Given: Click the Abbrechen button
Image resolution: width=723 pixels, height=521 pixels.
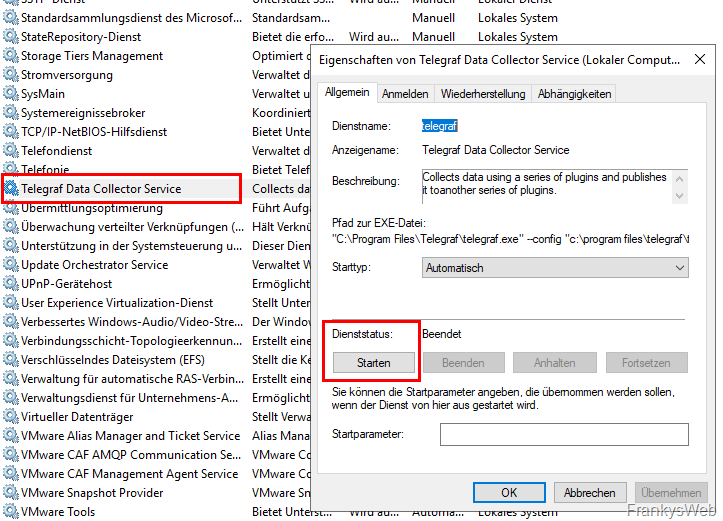Looking at the screenshot, I should point(590,492).
